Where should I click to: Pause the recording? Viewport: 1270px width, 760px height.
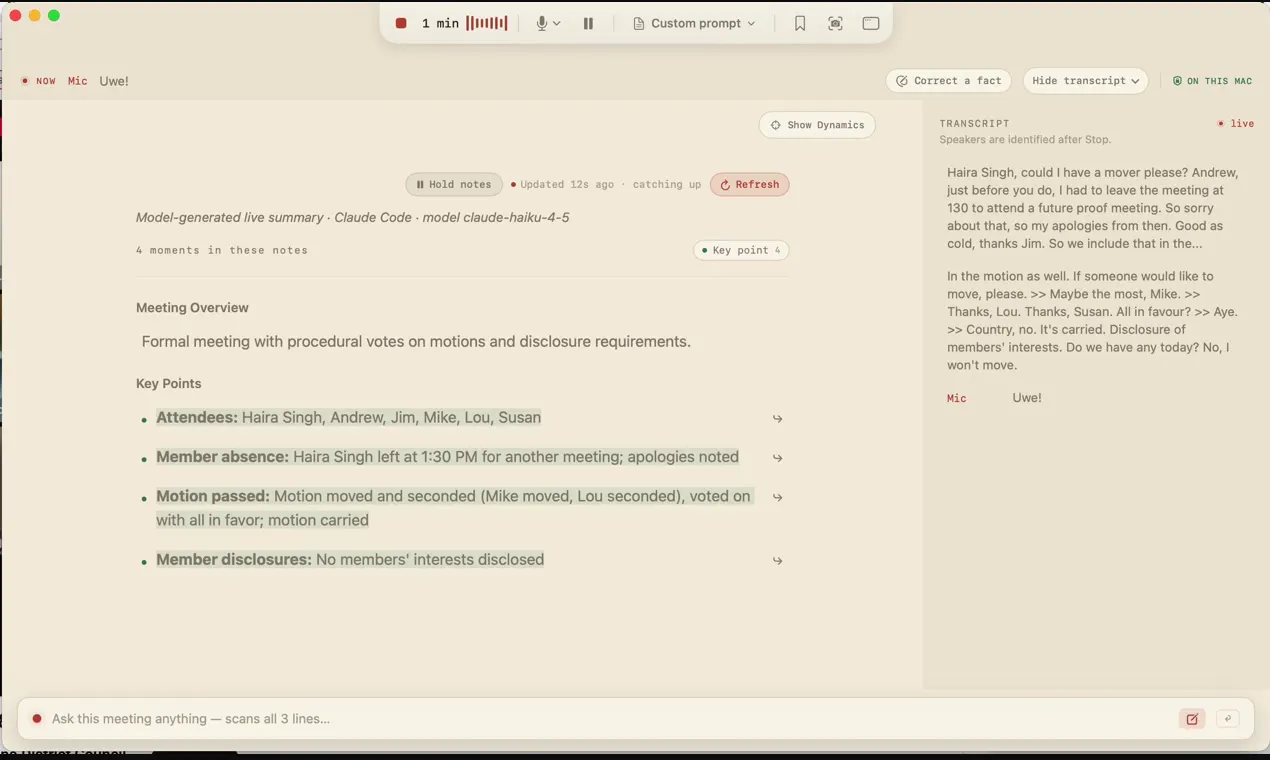tap(588, 23)
